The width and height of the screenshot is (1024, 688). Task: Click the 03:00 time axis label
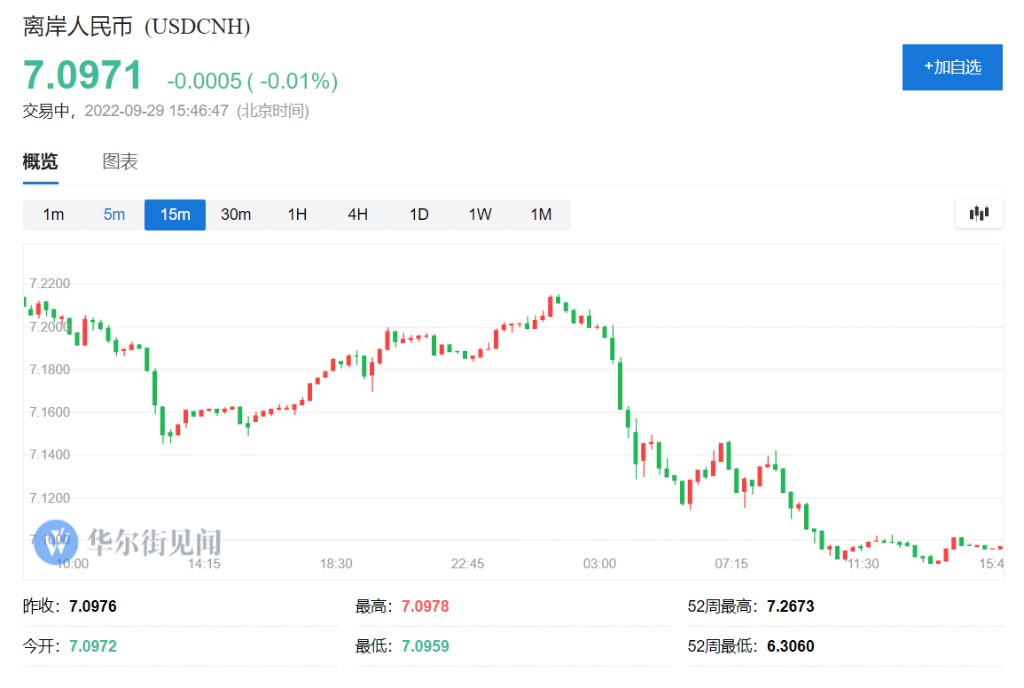click(x=600, y=564)
